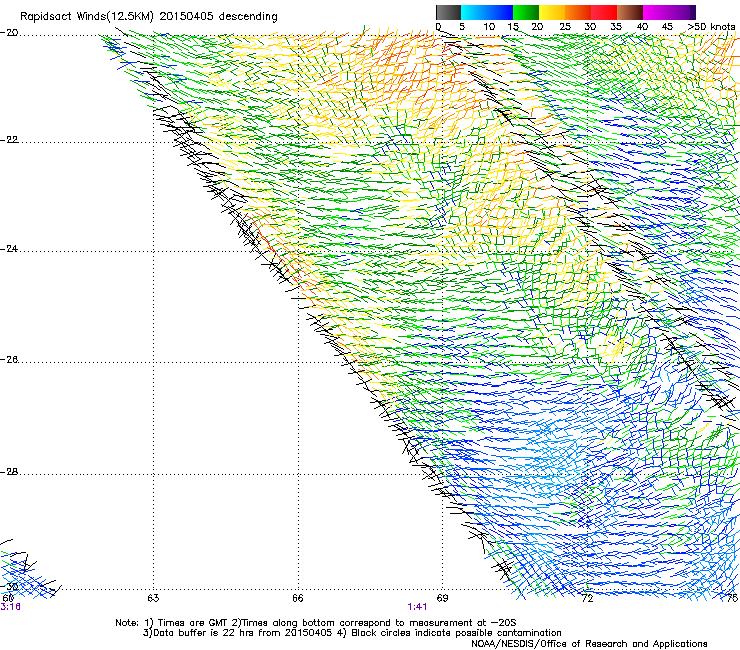740x650 pixels.
Task: Click the 69 longitude axis label
Action: pyautogui.click(x=442, y=598)
